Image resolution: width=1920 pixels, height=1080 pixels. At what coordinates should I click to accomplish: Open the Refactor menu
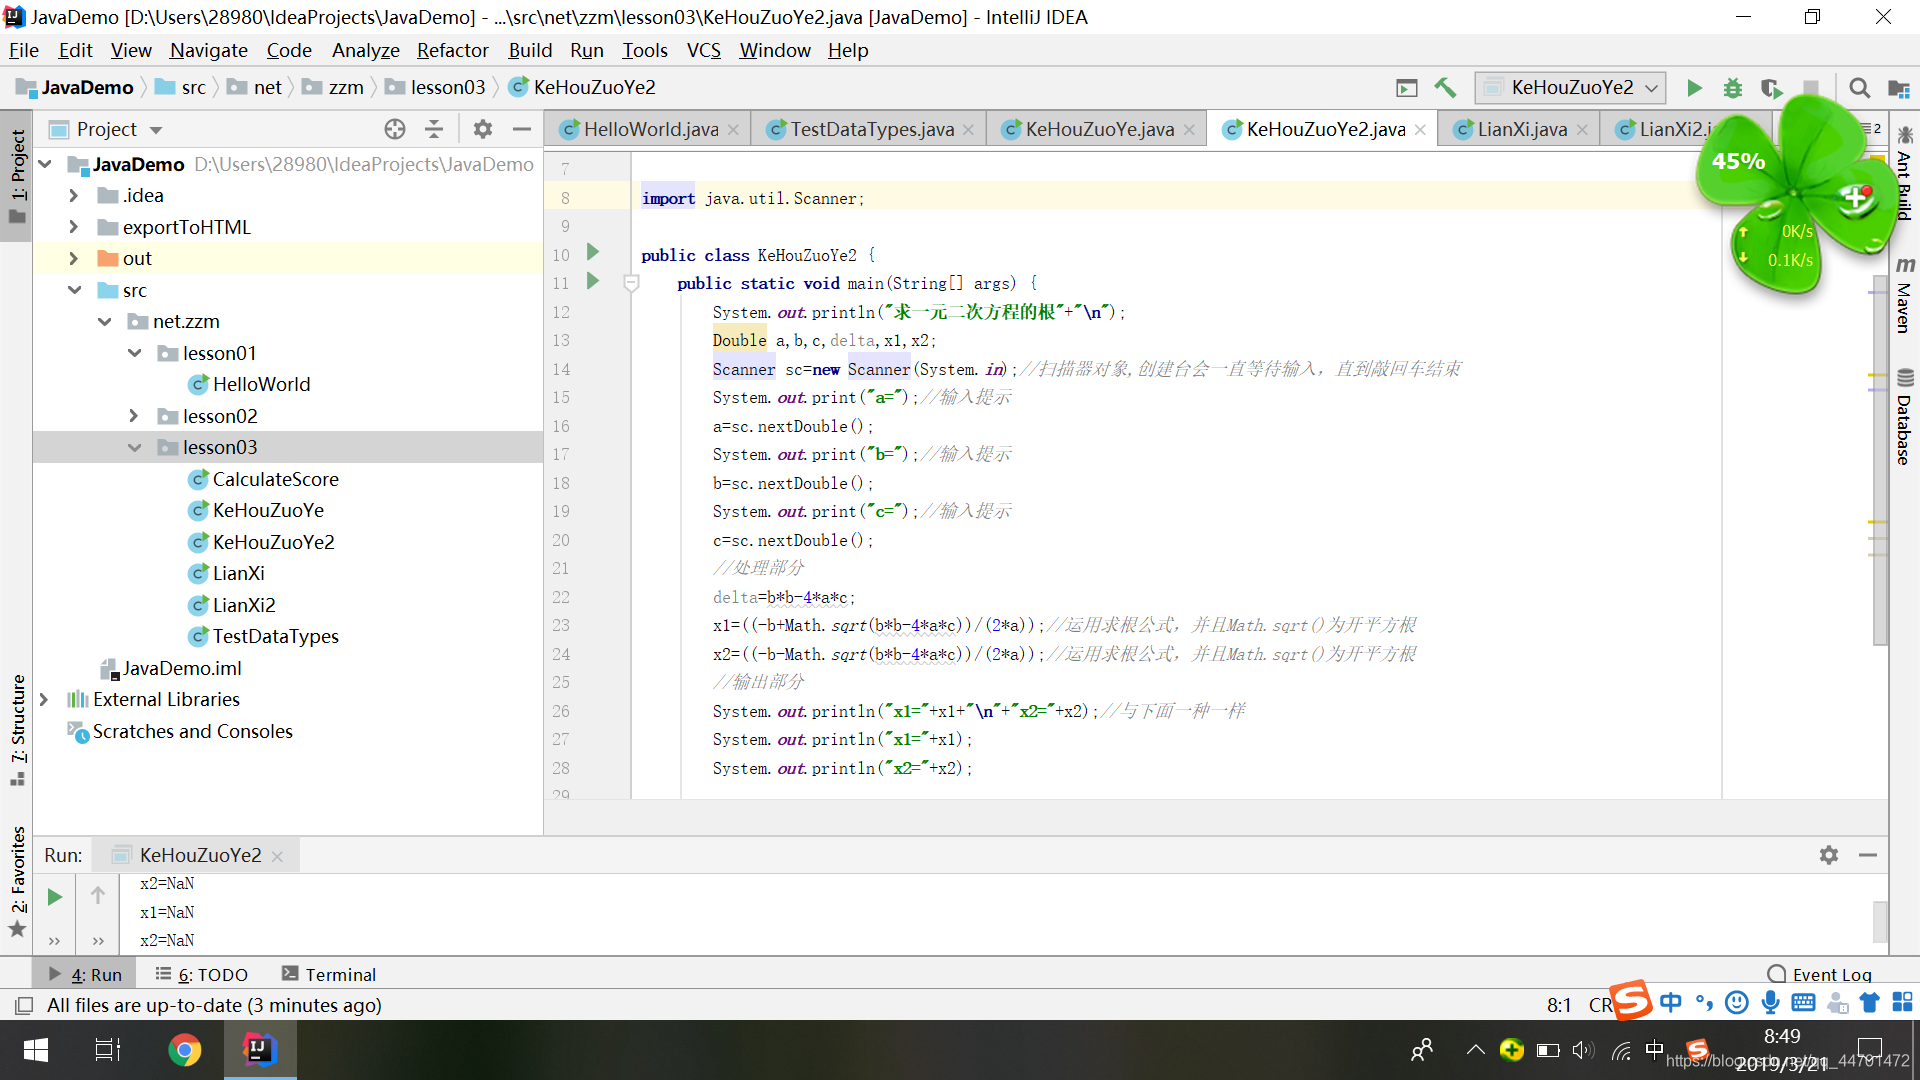[452, 50]
